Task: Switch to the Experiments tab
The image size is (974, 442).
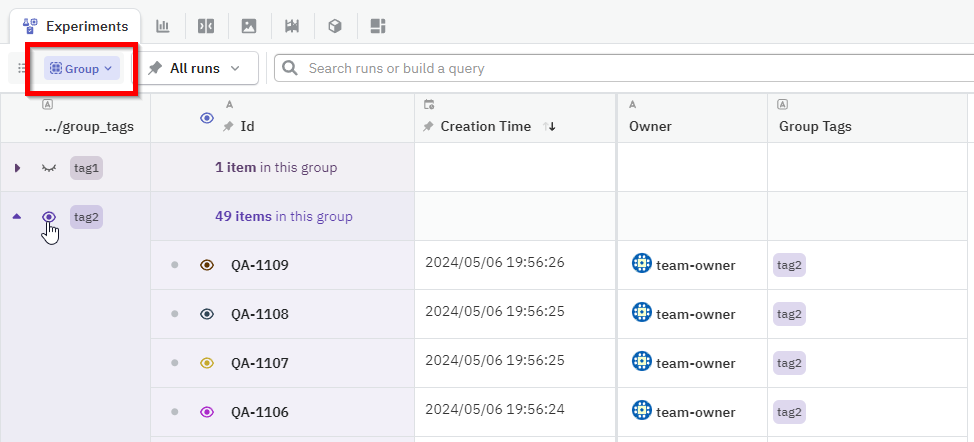Action: pyautogui.click(x=76, y=26)
